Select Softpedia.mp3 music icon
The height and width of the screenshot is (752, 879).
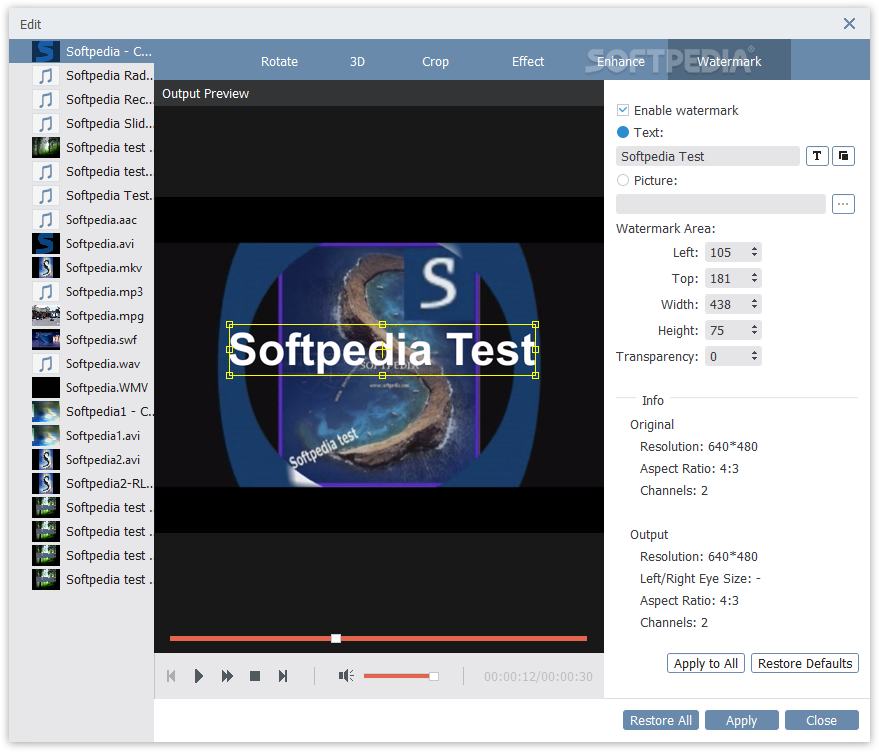point(45,292)
